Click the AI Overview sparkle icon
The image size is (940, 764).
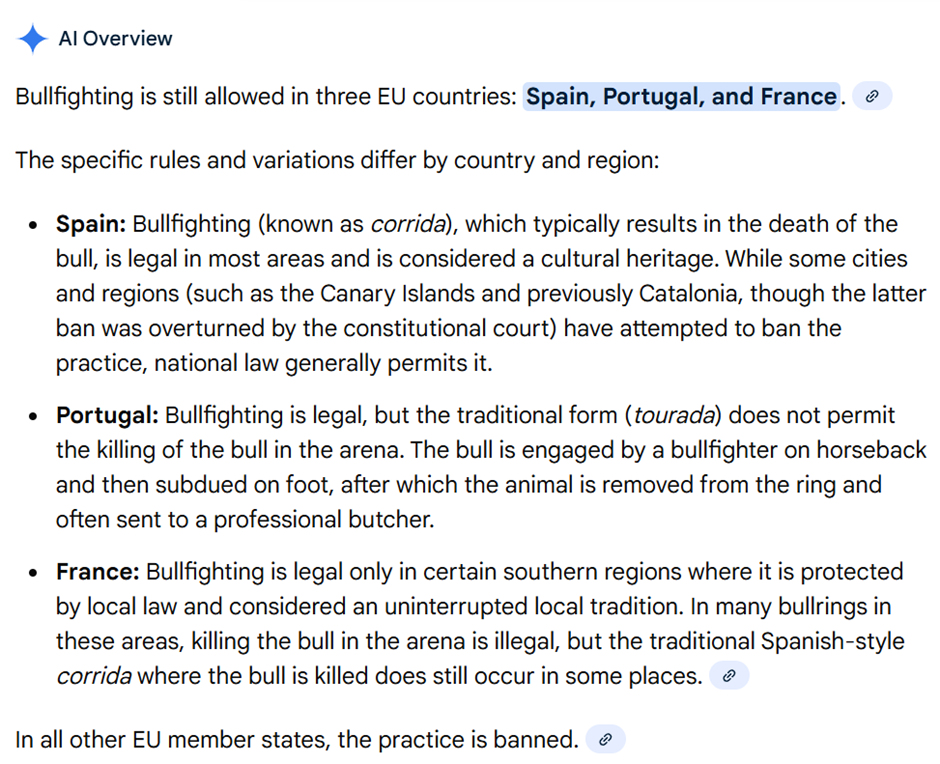pos(32,39)
